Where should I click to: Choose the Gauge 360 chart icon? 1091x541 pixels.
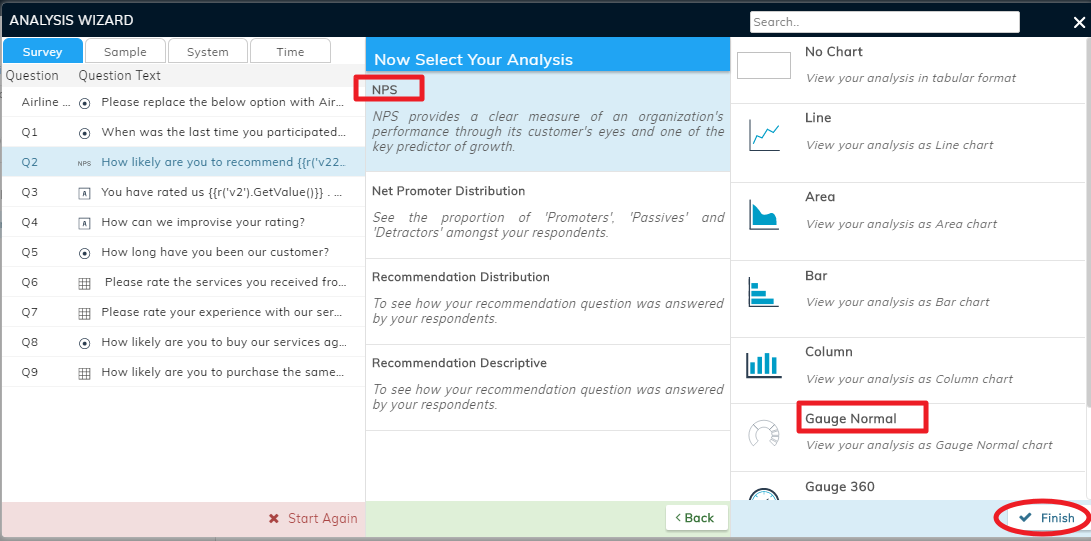tap(763, 495)
